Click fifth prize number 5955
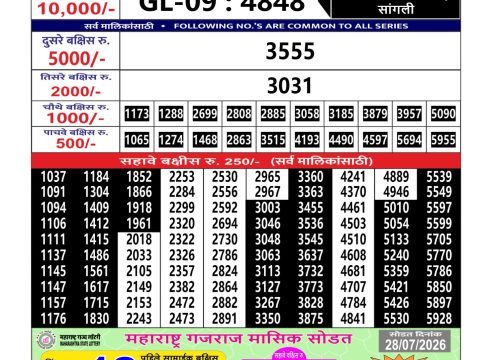Image resolution: width=480 pixels, height=360 pixels. [443, 140]
